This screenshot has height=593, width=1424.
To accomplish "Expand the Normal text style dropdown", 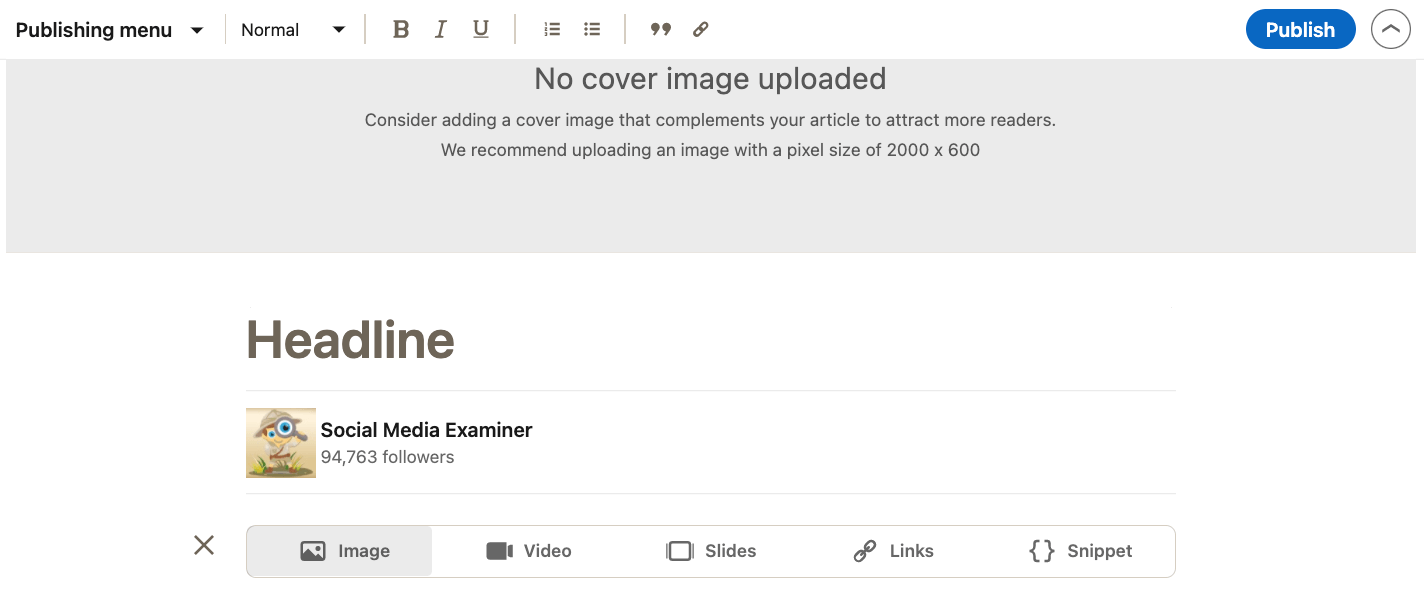I will 293,30.
